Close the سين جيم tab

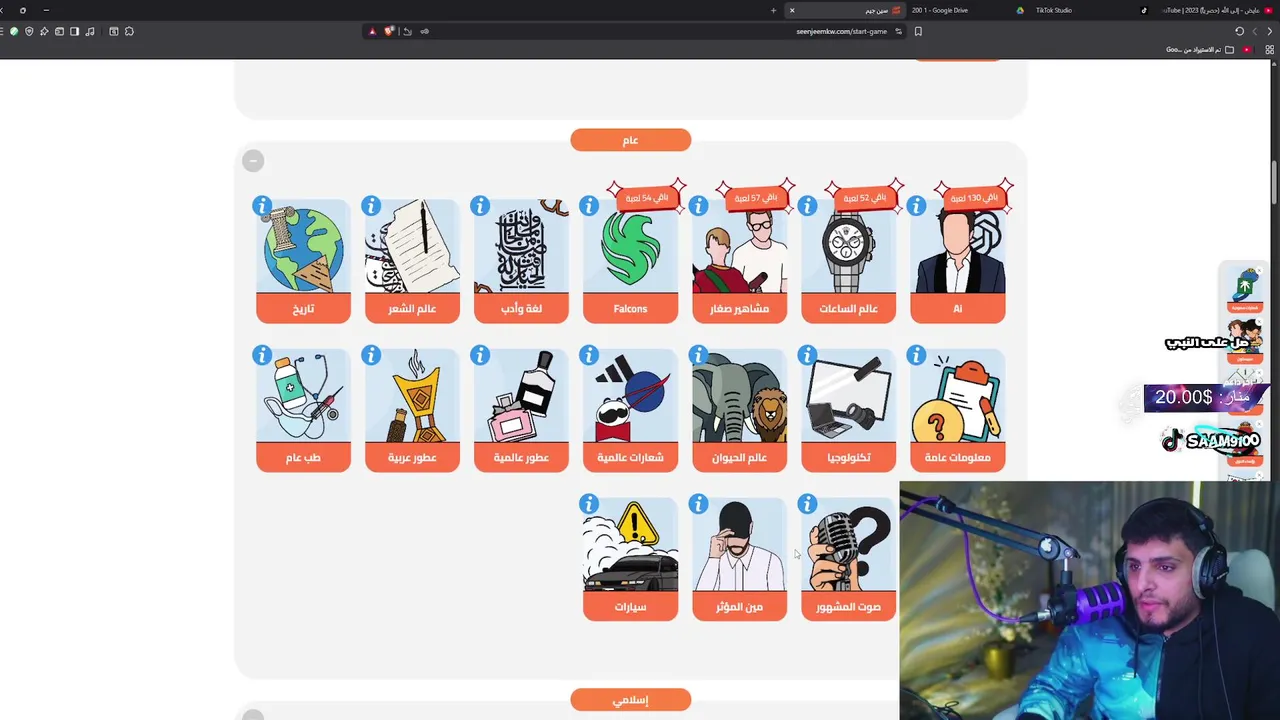click(792, 10)
